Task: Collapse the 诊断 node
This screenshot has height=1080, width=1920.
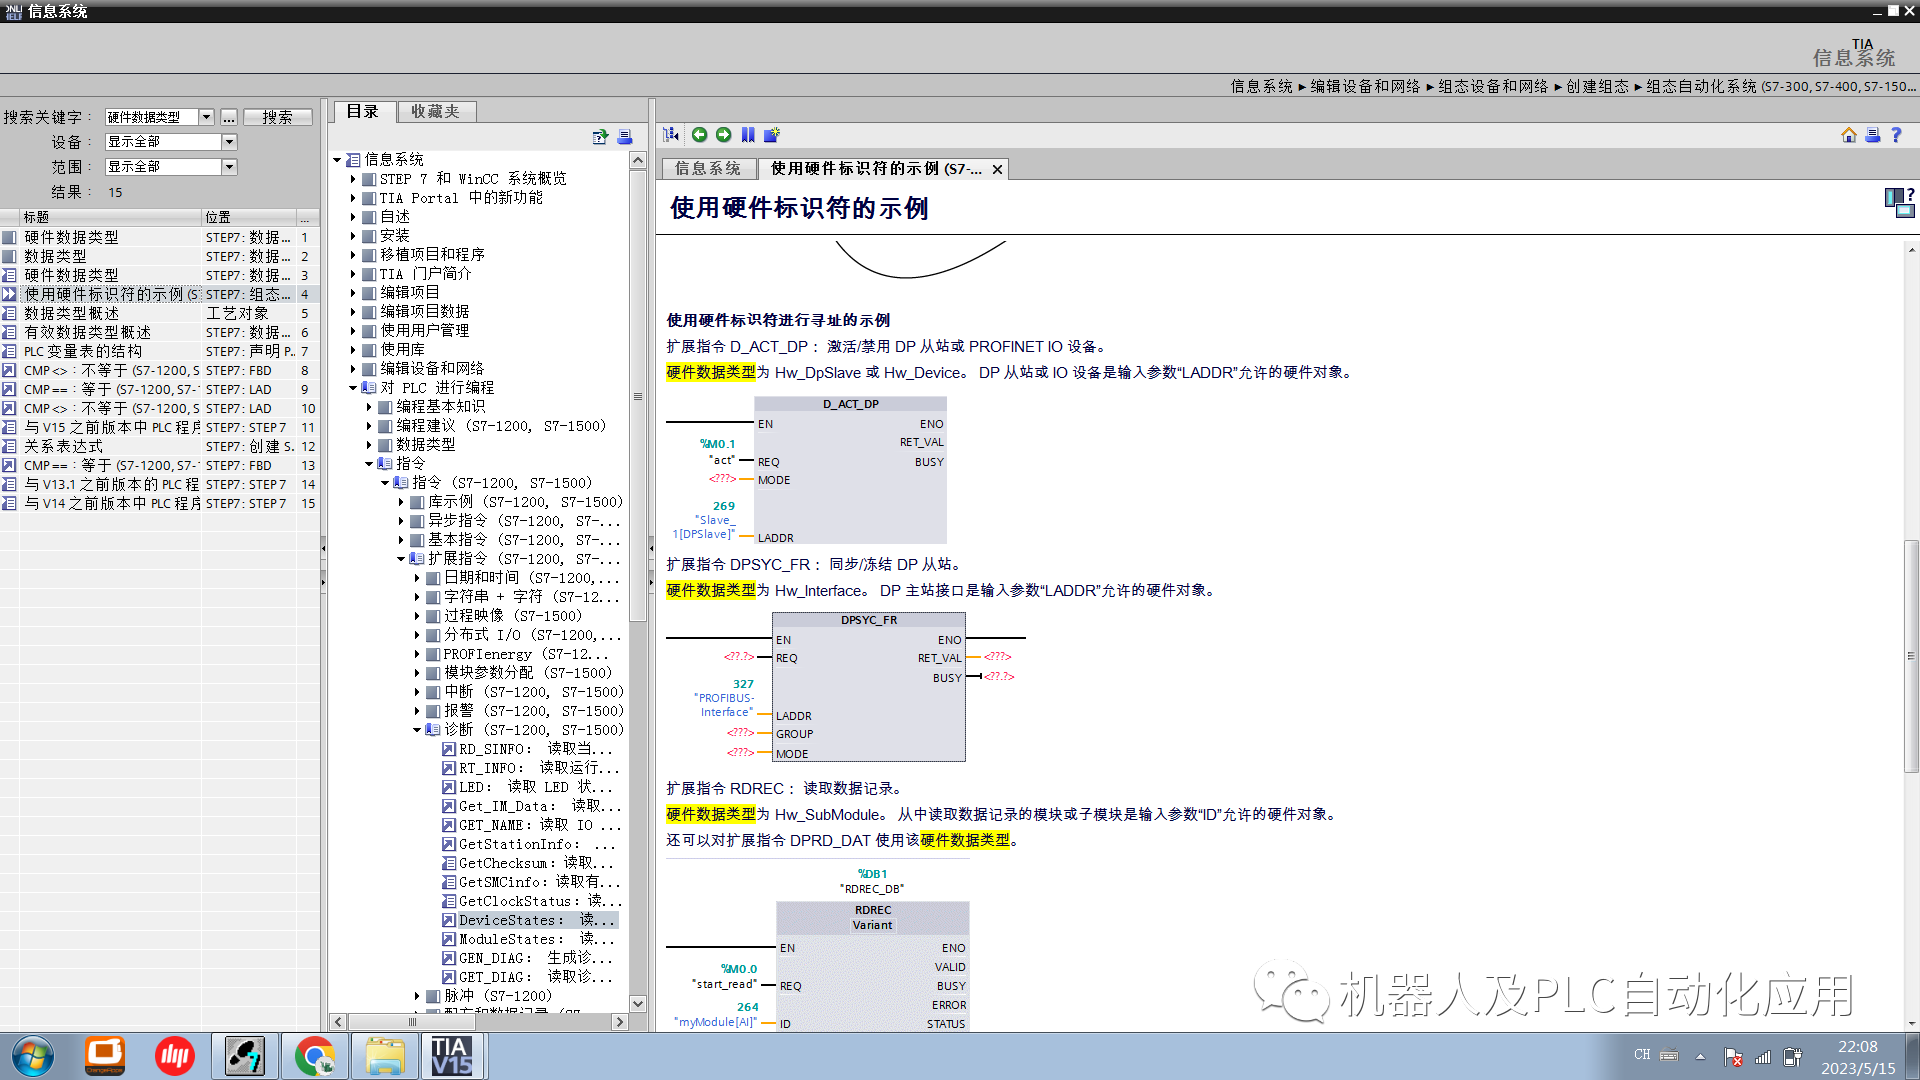Action: tap(417, 730)
